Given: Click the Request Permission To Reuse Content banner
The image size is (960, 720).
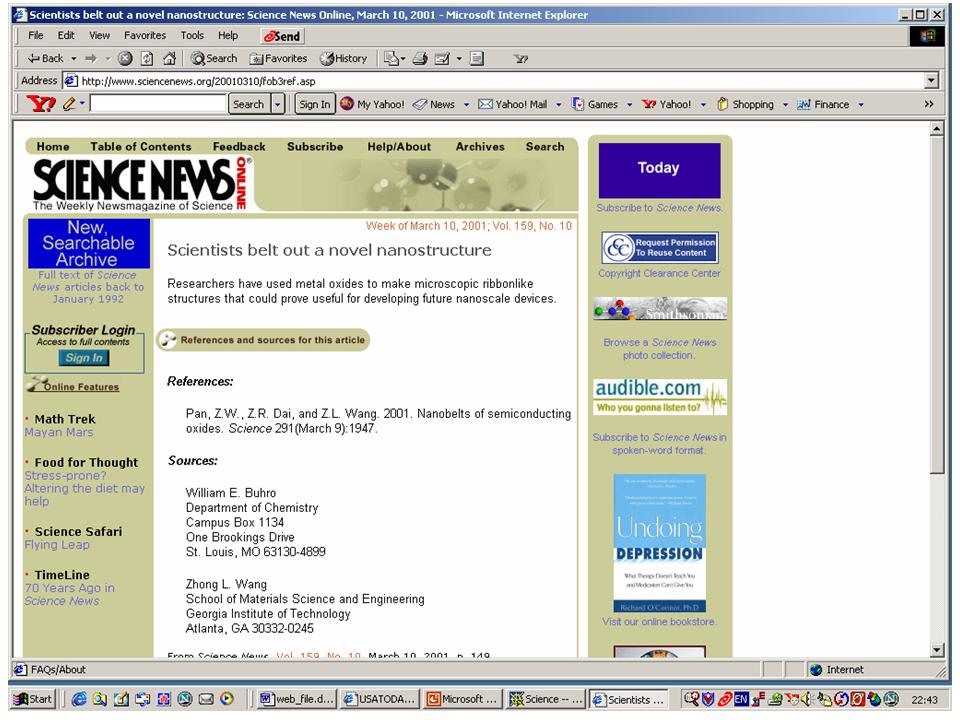Looking at the screenshot, I should [659, 247].
